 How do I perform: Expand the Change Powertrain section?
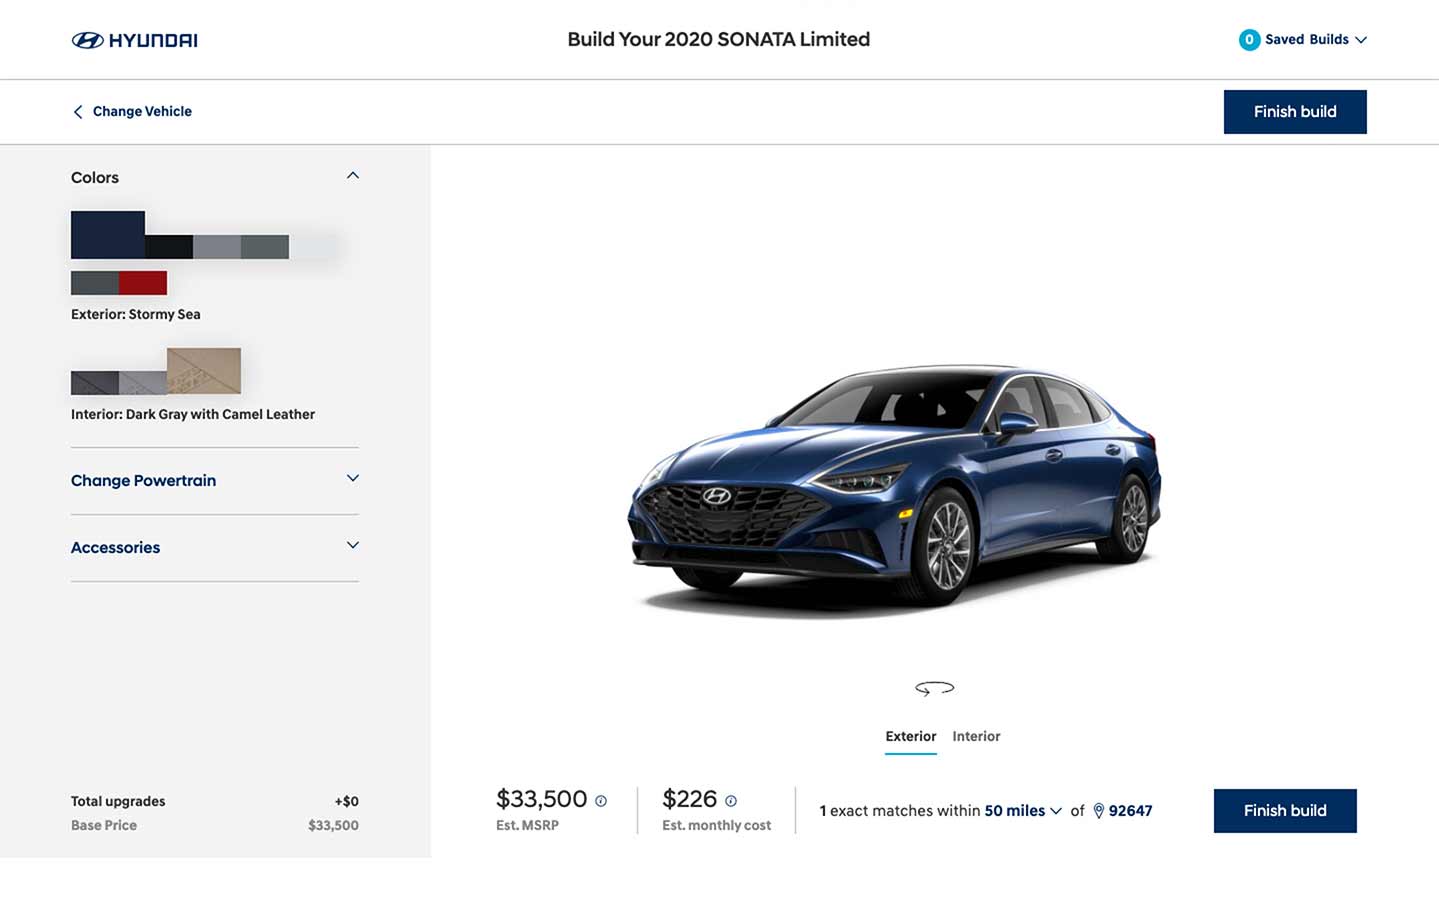352,479
